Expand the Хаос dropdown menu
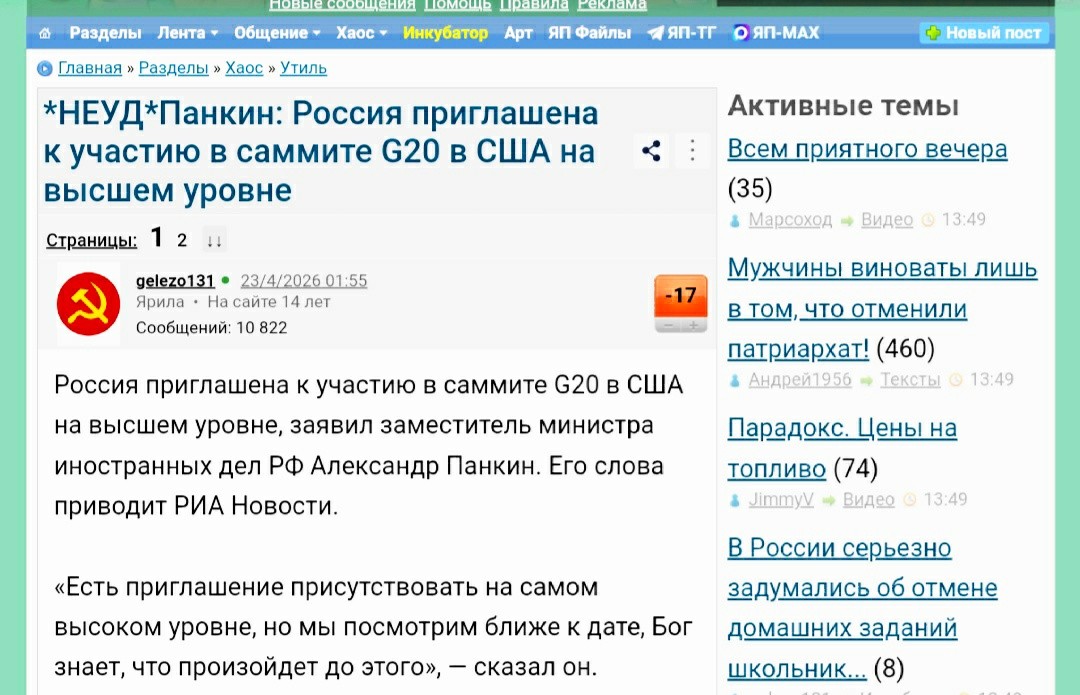1080x695 pixels. 361,33
